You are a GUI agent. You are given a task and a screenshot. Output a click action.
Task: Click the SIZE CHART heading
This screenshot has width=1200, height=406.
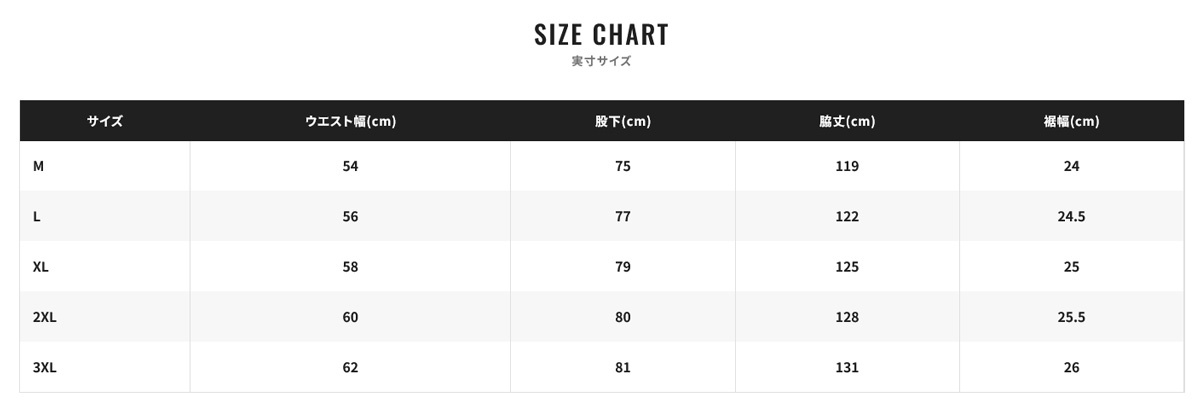click(601, 34)
